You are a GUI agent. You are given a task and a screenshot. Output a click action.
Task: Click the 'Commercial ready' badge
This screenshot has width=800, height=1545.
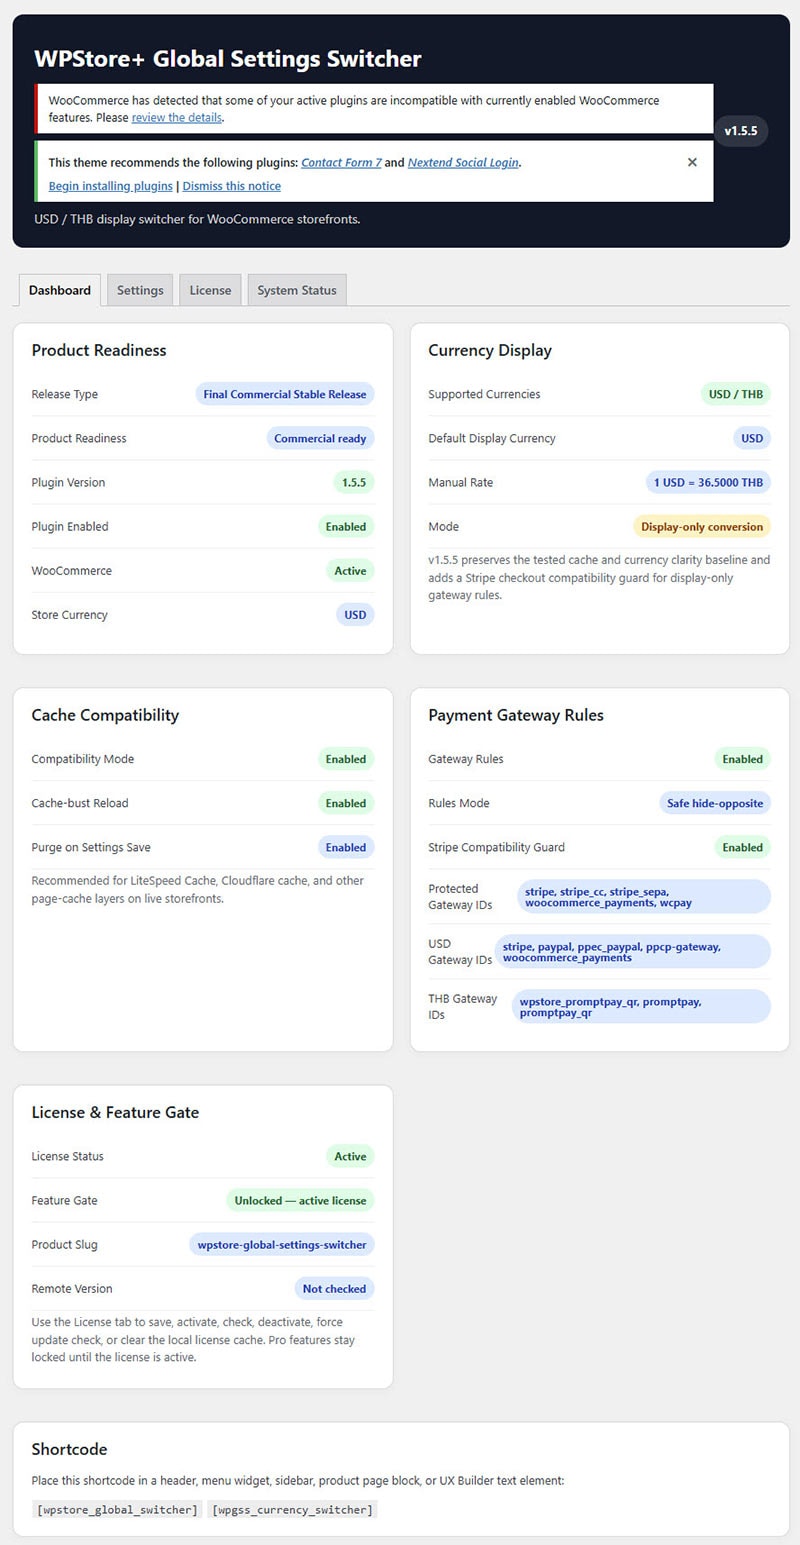coord(320,438)
